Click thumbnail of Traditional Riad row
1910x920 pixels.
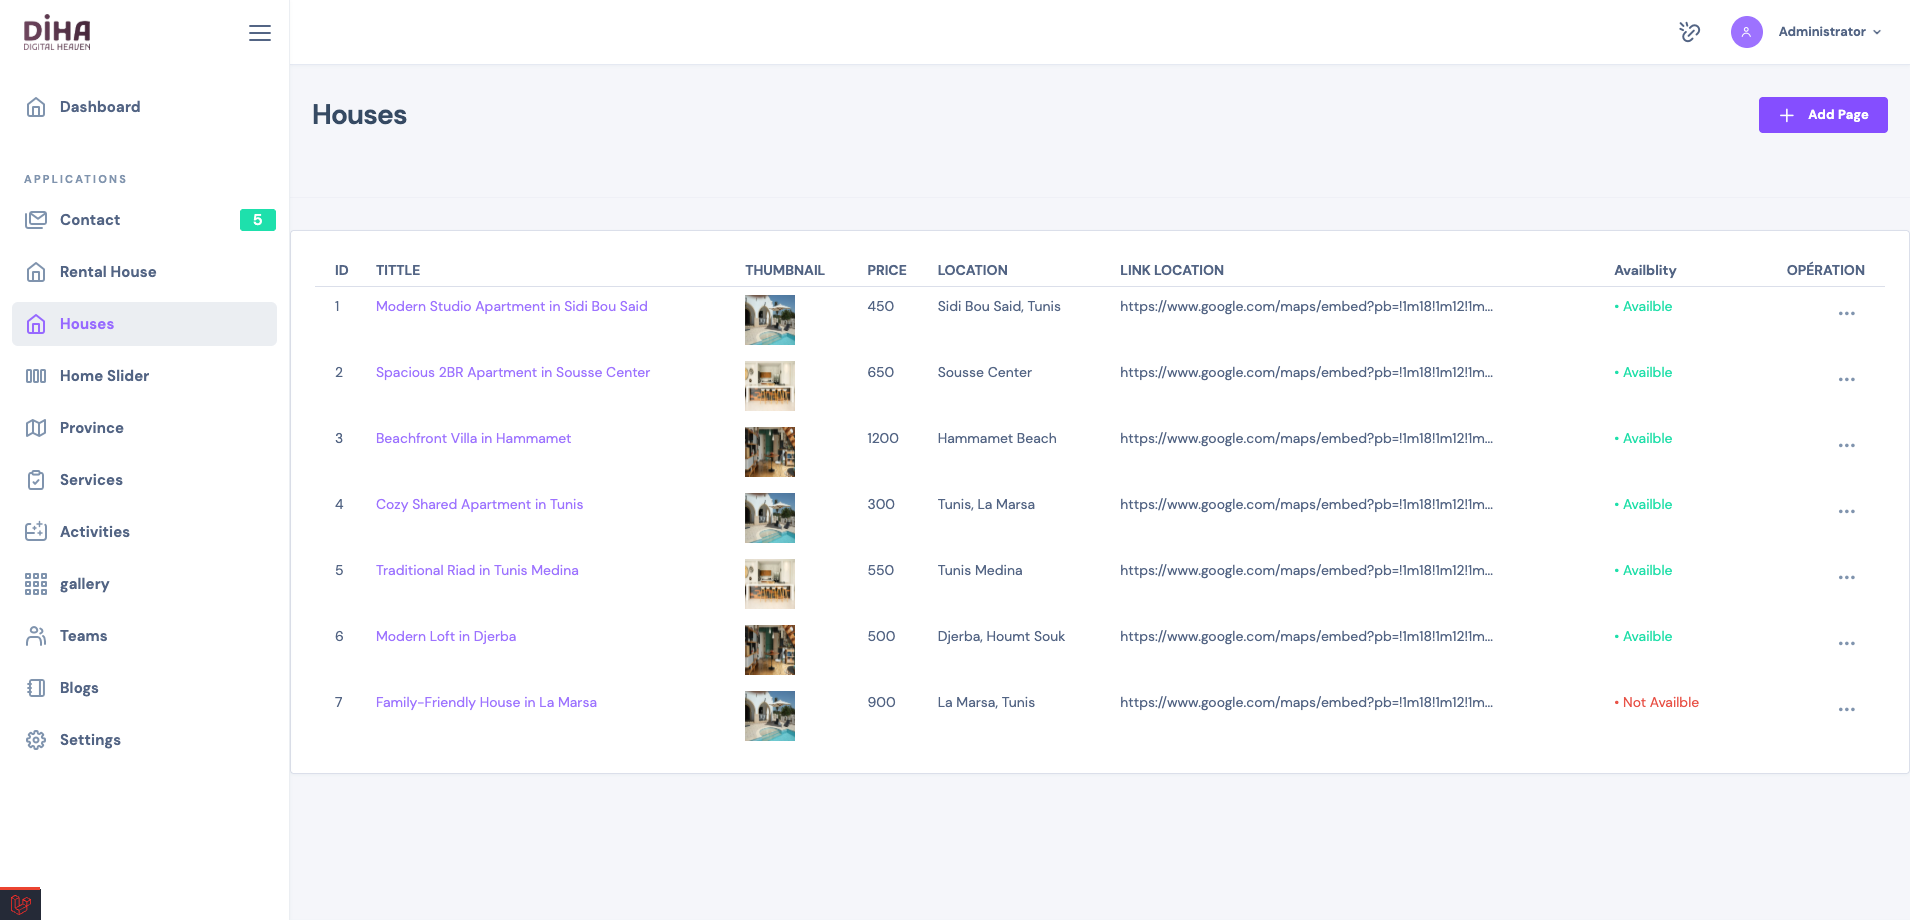tap(770, 584)
